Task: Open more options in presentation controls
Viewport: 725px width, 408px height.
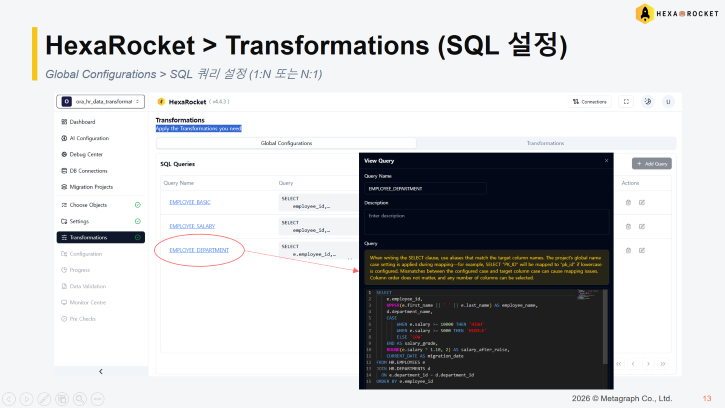Action: pyautogui.click(x=98, y=399)
